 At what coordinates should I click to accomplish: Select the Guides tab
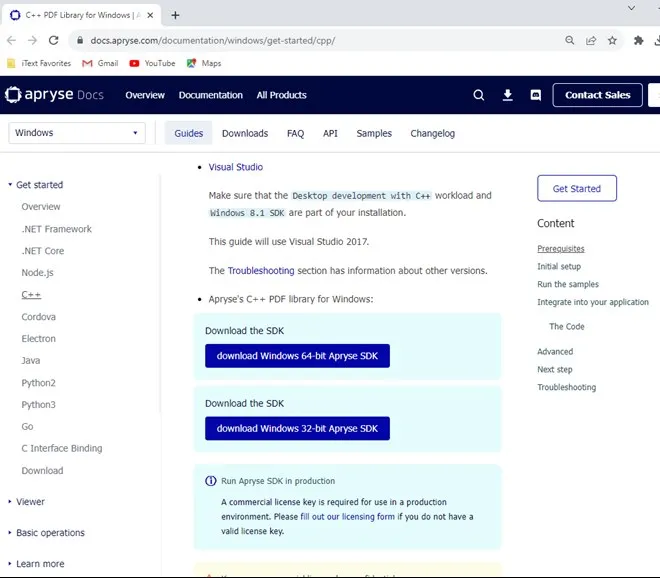189,133
